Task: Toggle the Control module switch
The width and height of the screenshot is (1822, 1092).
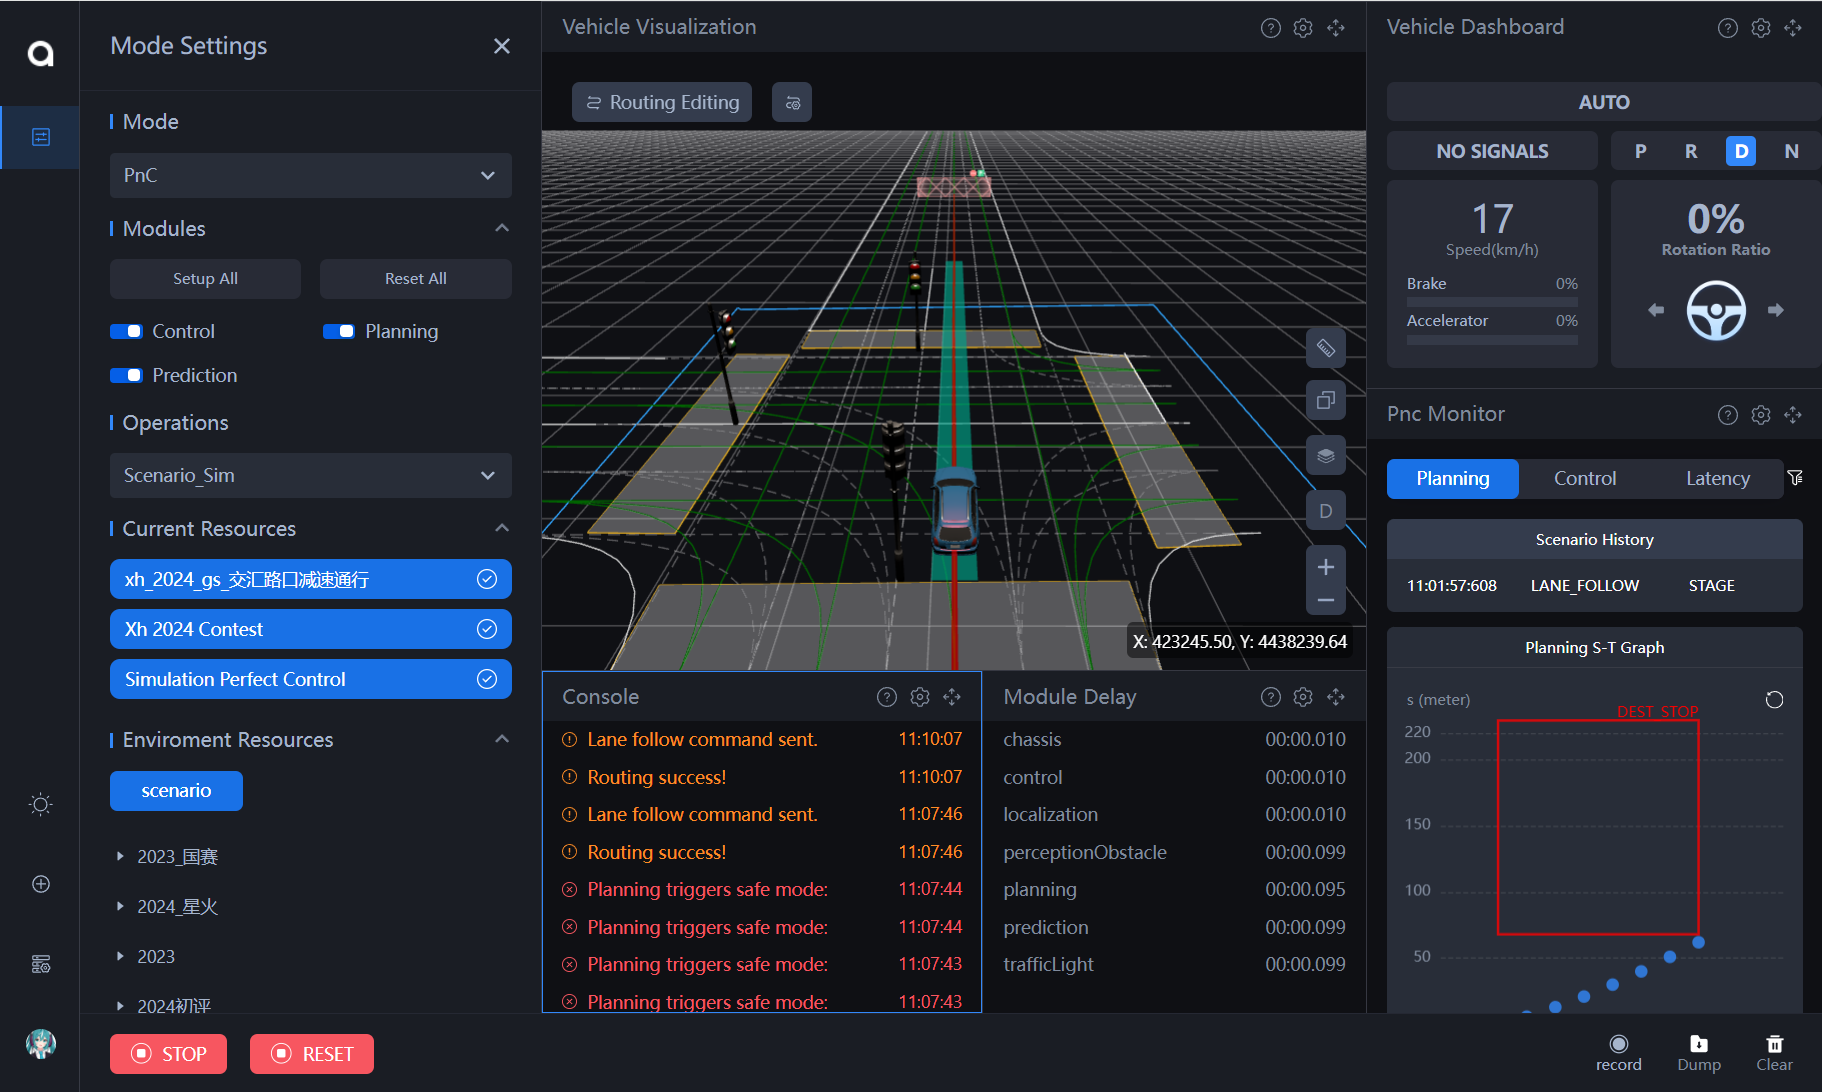Action: [127, 331]
